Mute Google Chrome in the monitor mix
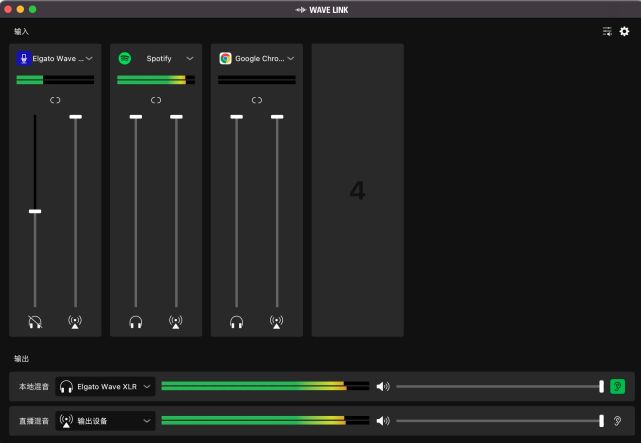 click(x=236, y=322)
